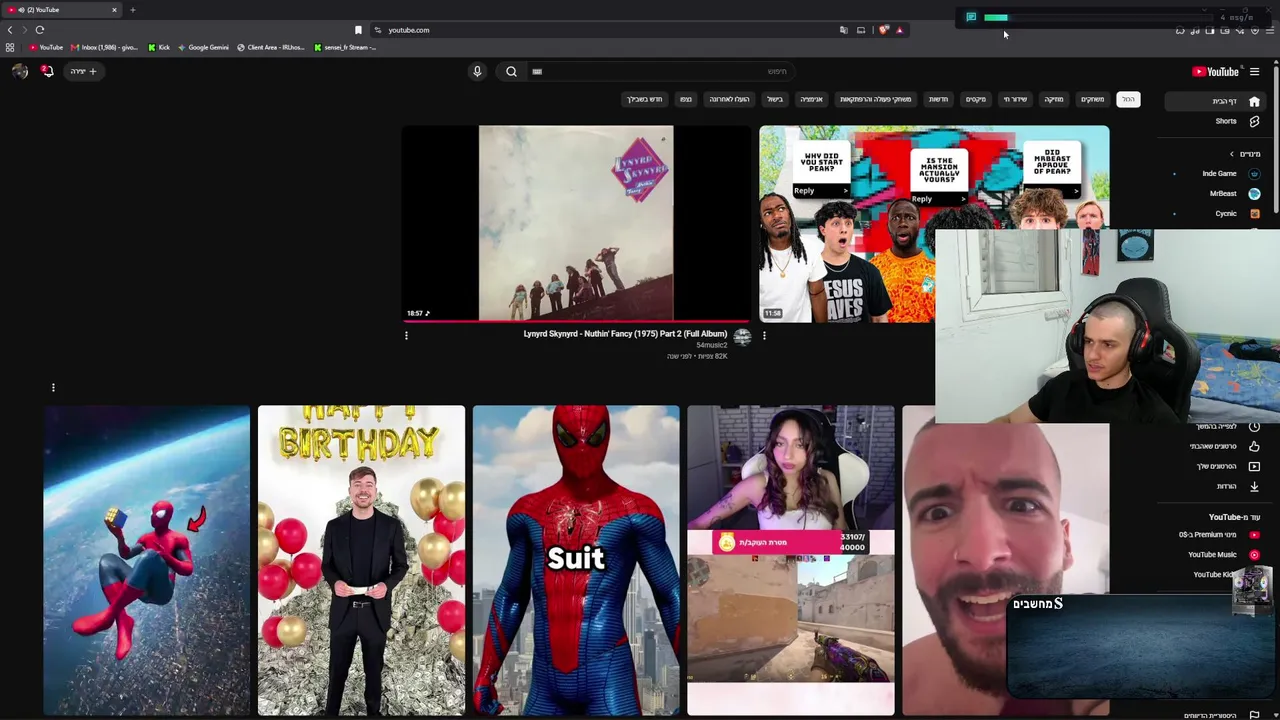Open the Cycnic channel subscription

tap(1228, 213)
